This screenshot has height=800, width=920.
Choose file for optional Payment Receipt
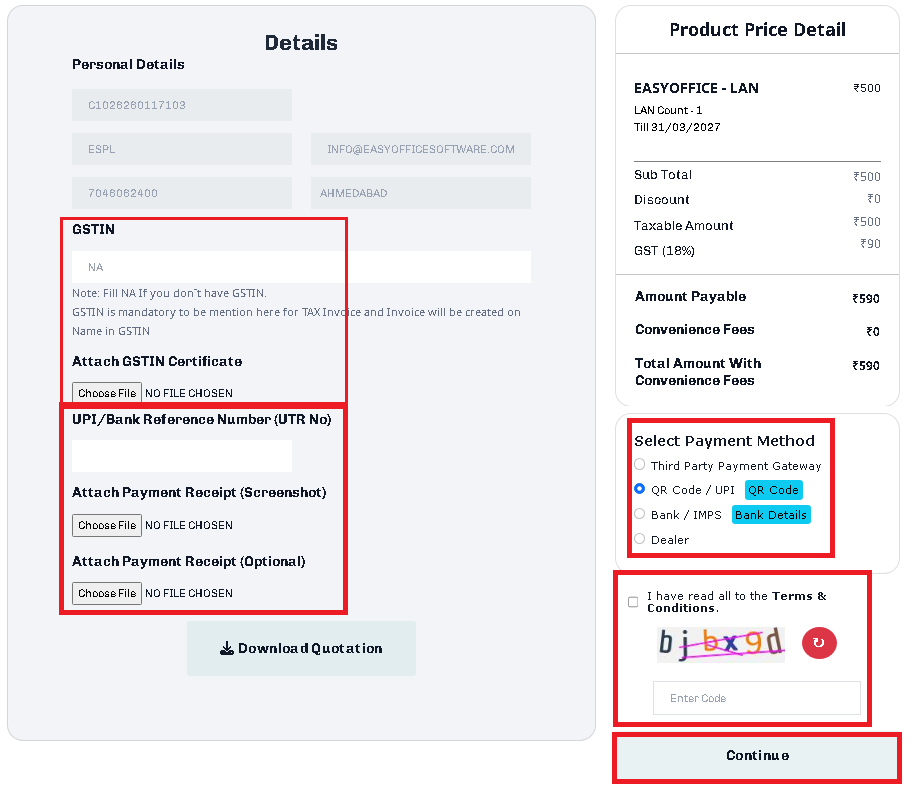107,593
